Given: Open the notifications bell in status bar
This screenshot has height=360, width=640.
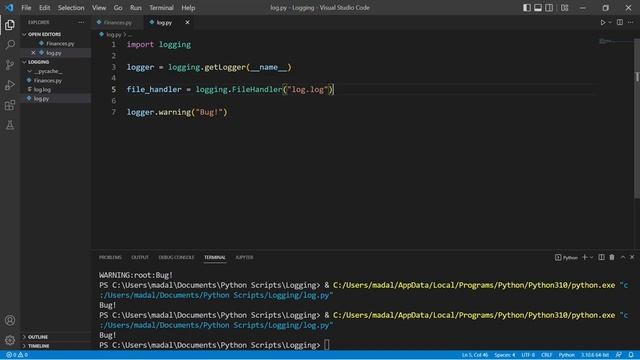Looking at the screenshot, I should click(x=631, y=355).
